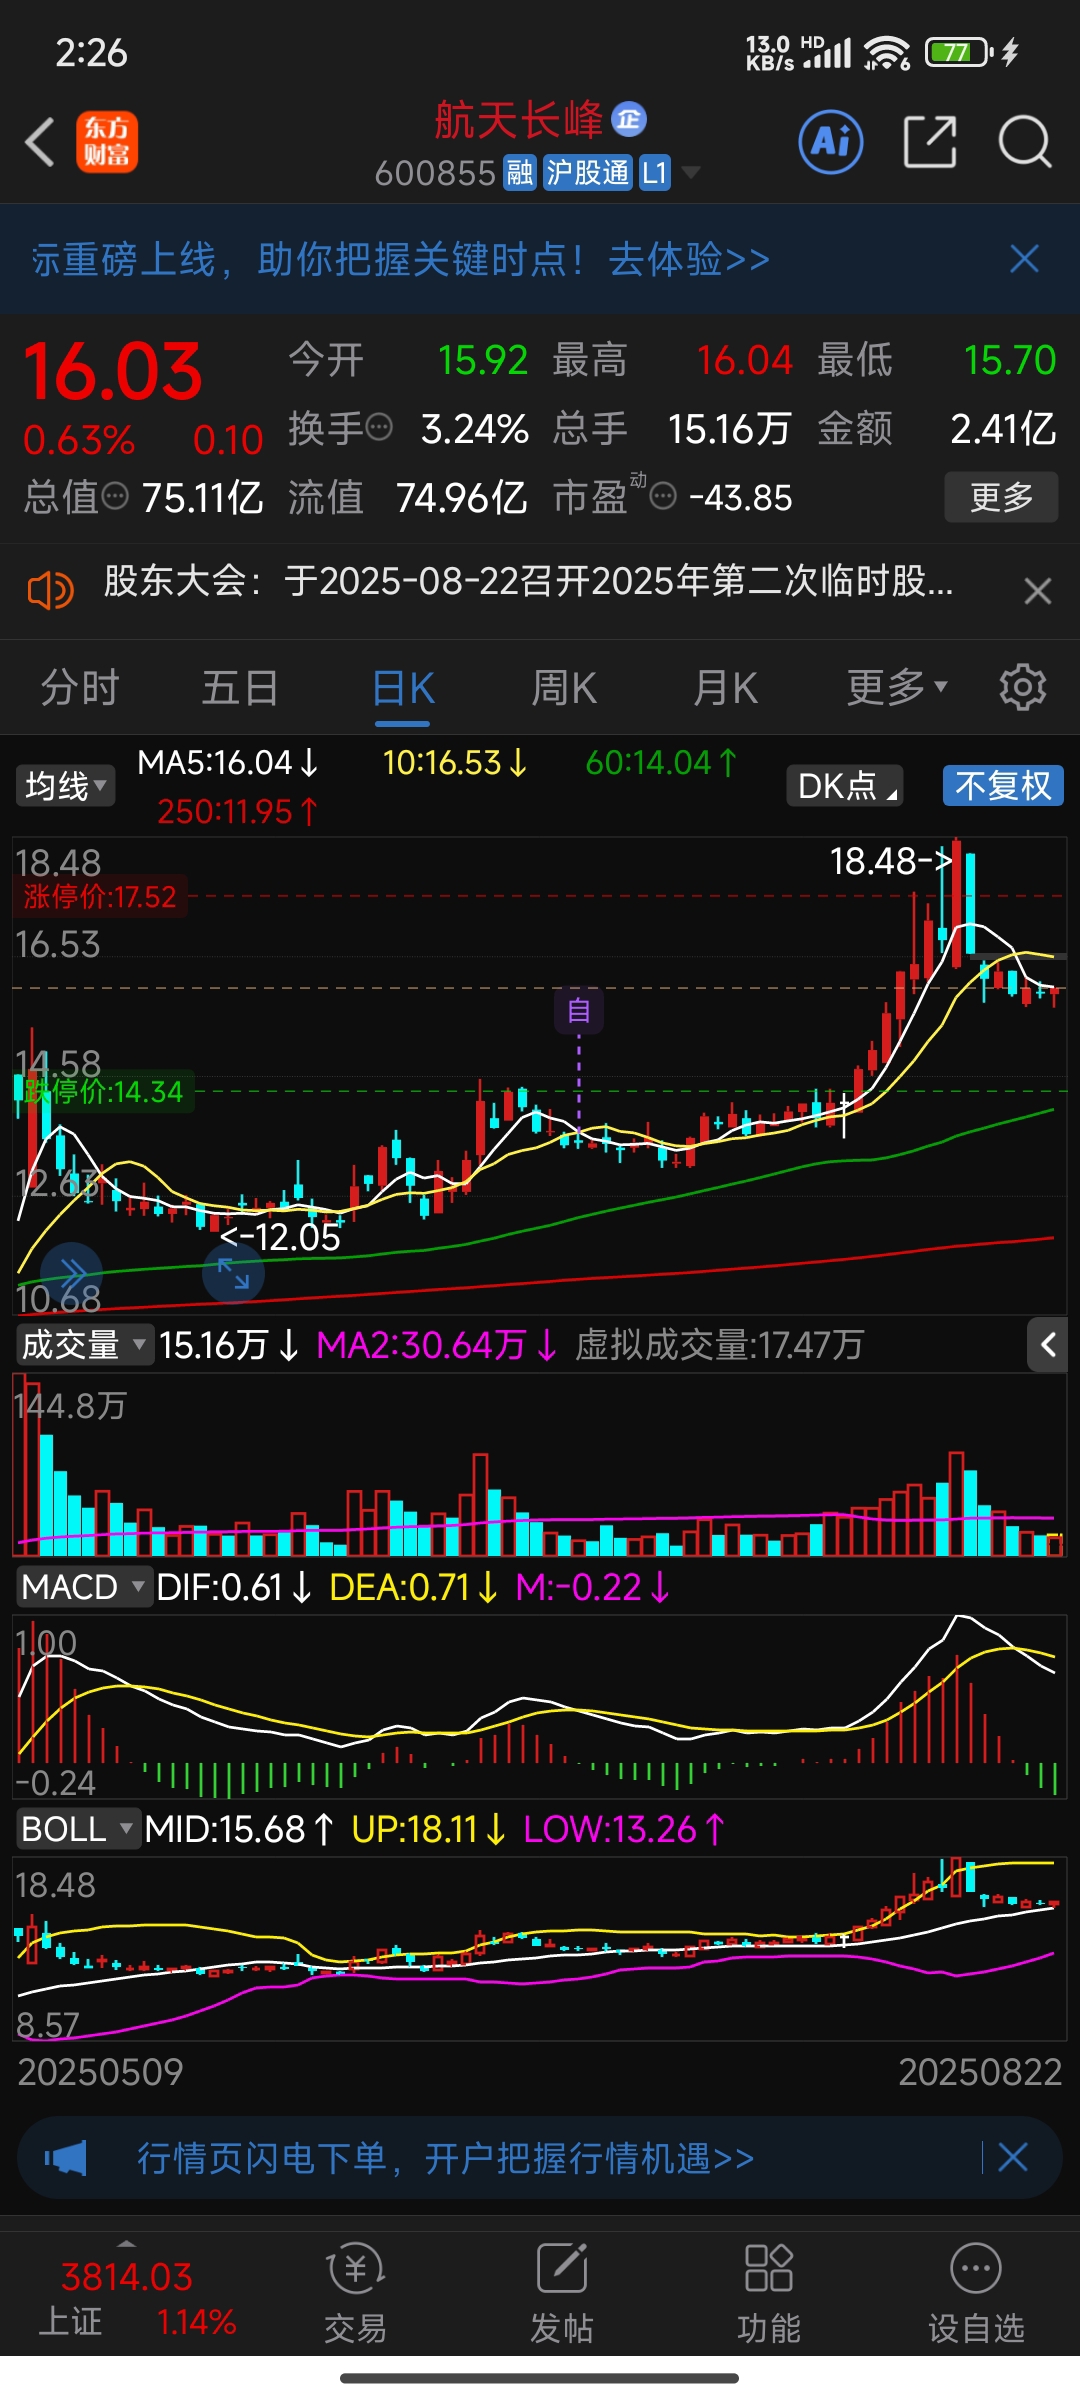The image size is (1080, 2400).
Task: Tap the 更多 button in quote details
Action: click(1001, 497)
